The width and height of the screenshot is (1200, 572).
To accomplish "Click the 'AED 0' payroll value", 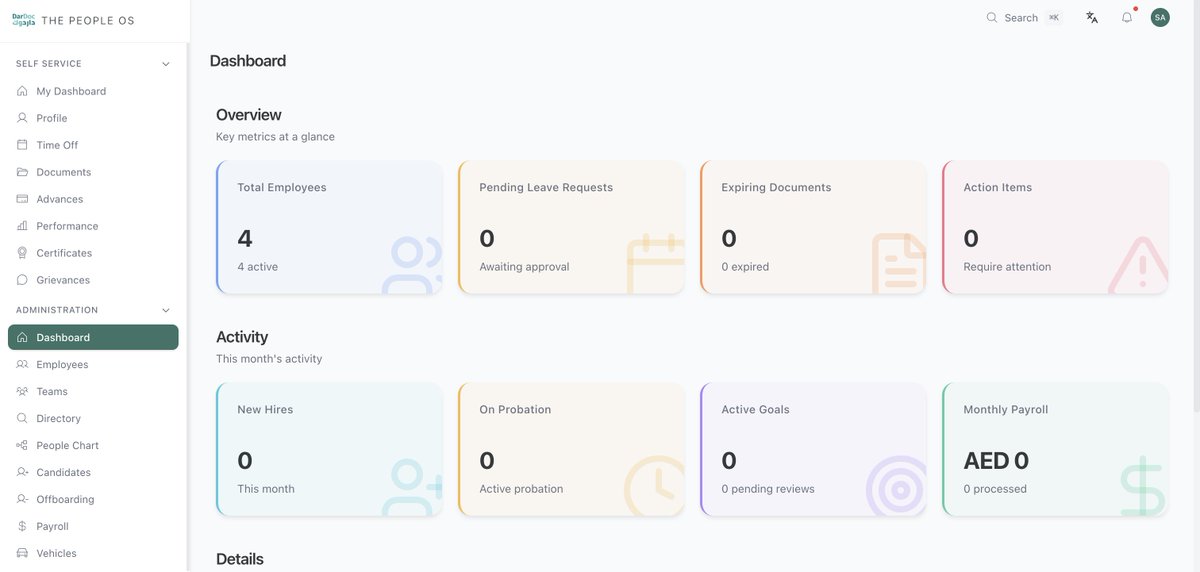I will click(x=996, y=461).
